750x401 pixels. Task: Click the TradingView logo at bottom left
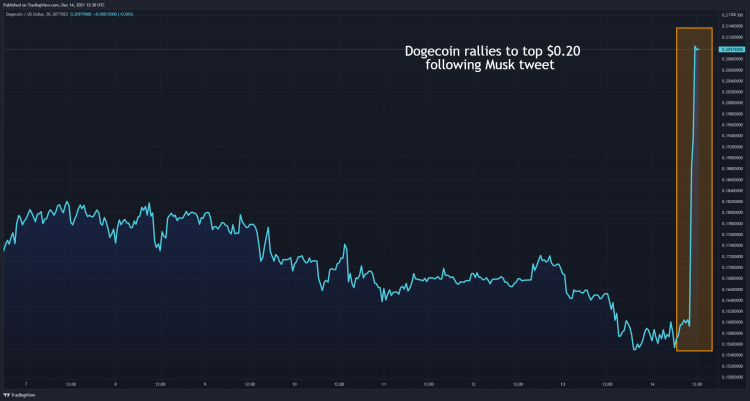tap(19, 395)
